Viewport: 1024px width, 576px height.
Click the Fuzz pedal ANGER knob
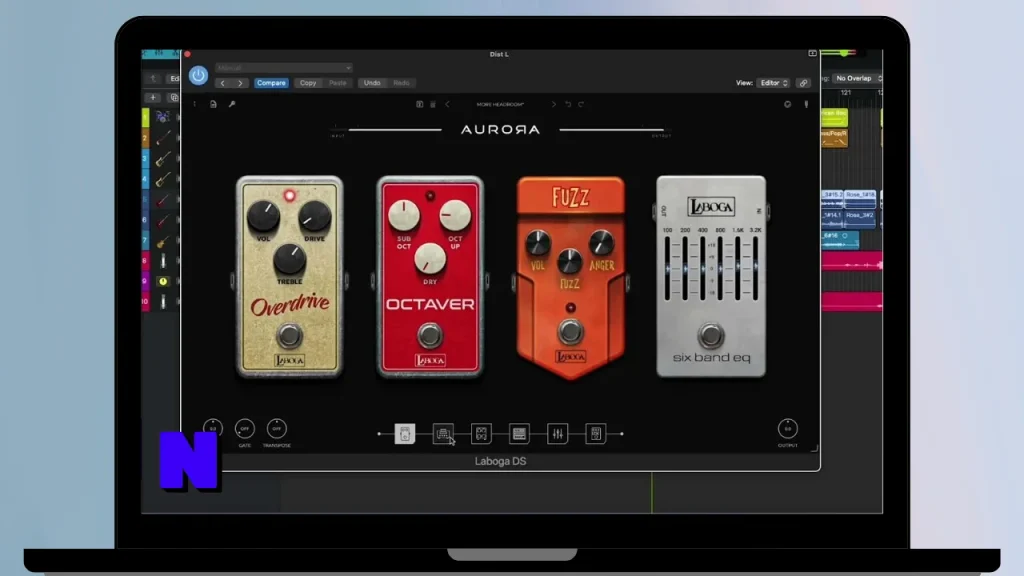(601, 243)
